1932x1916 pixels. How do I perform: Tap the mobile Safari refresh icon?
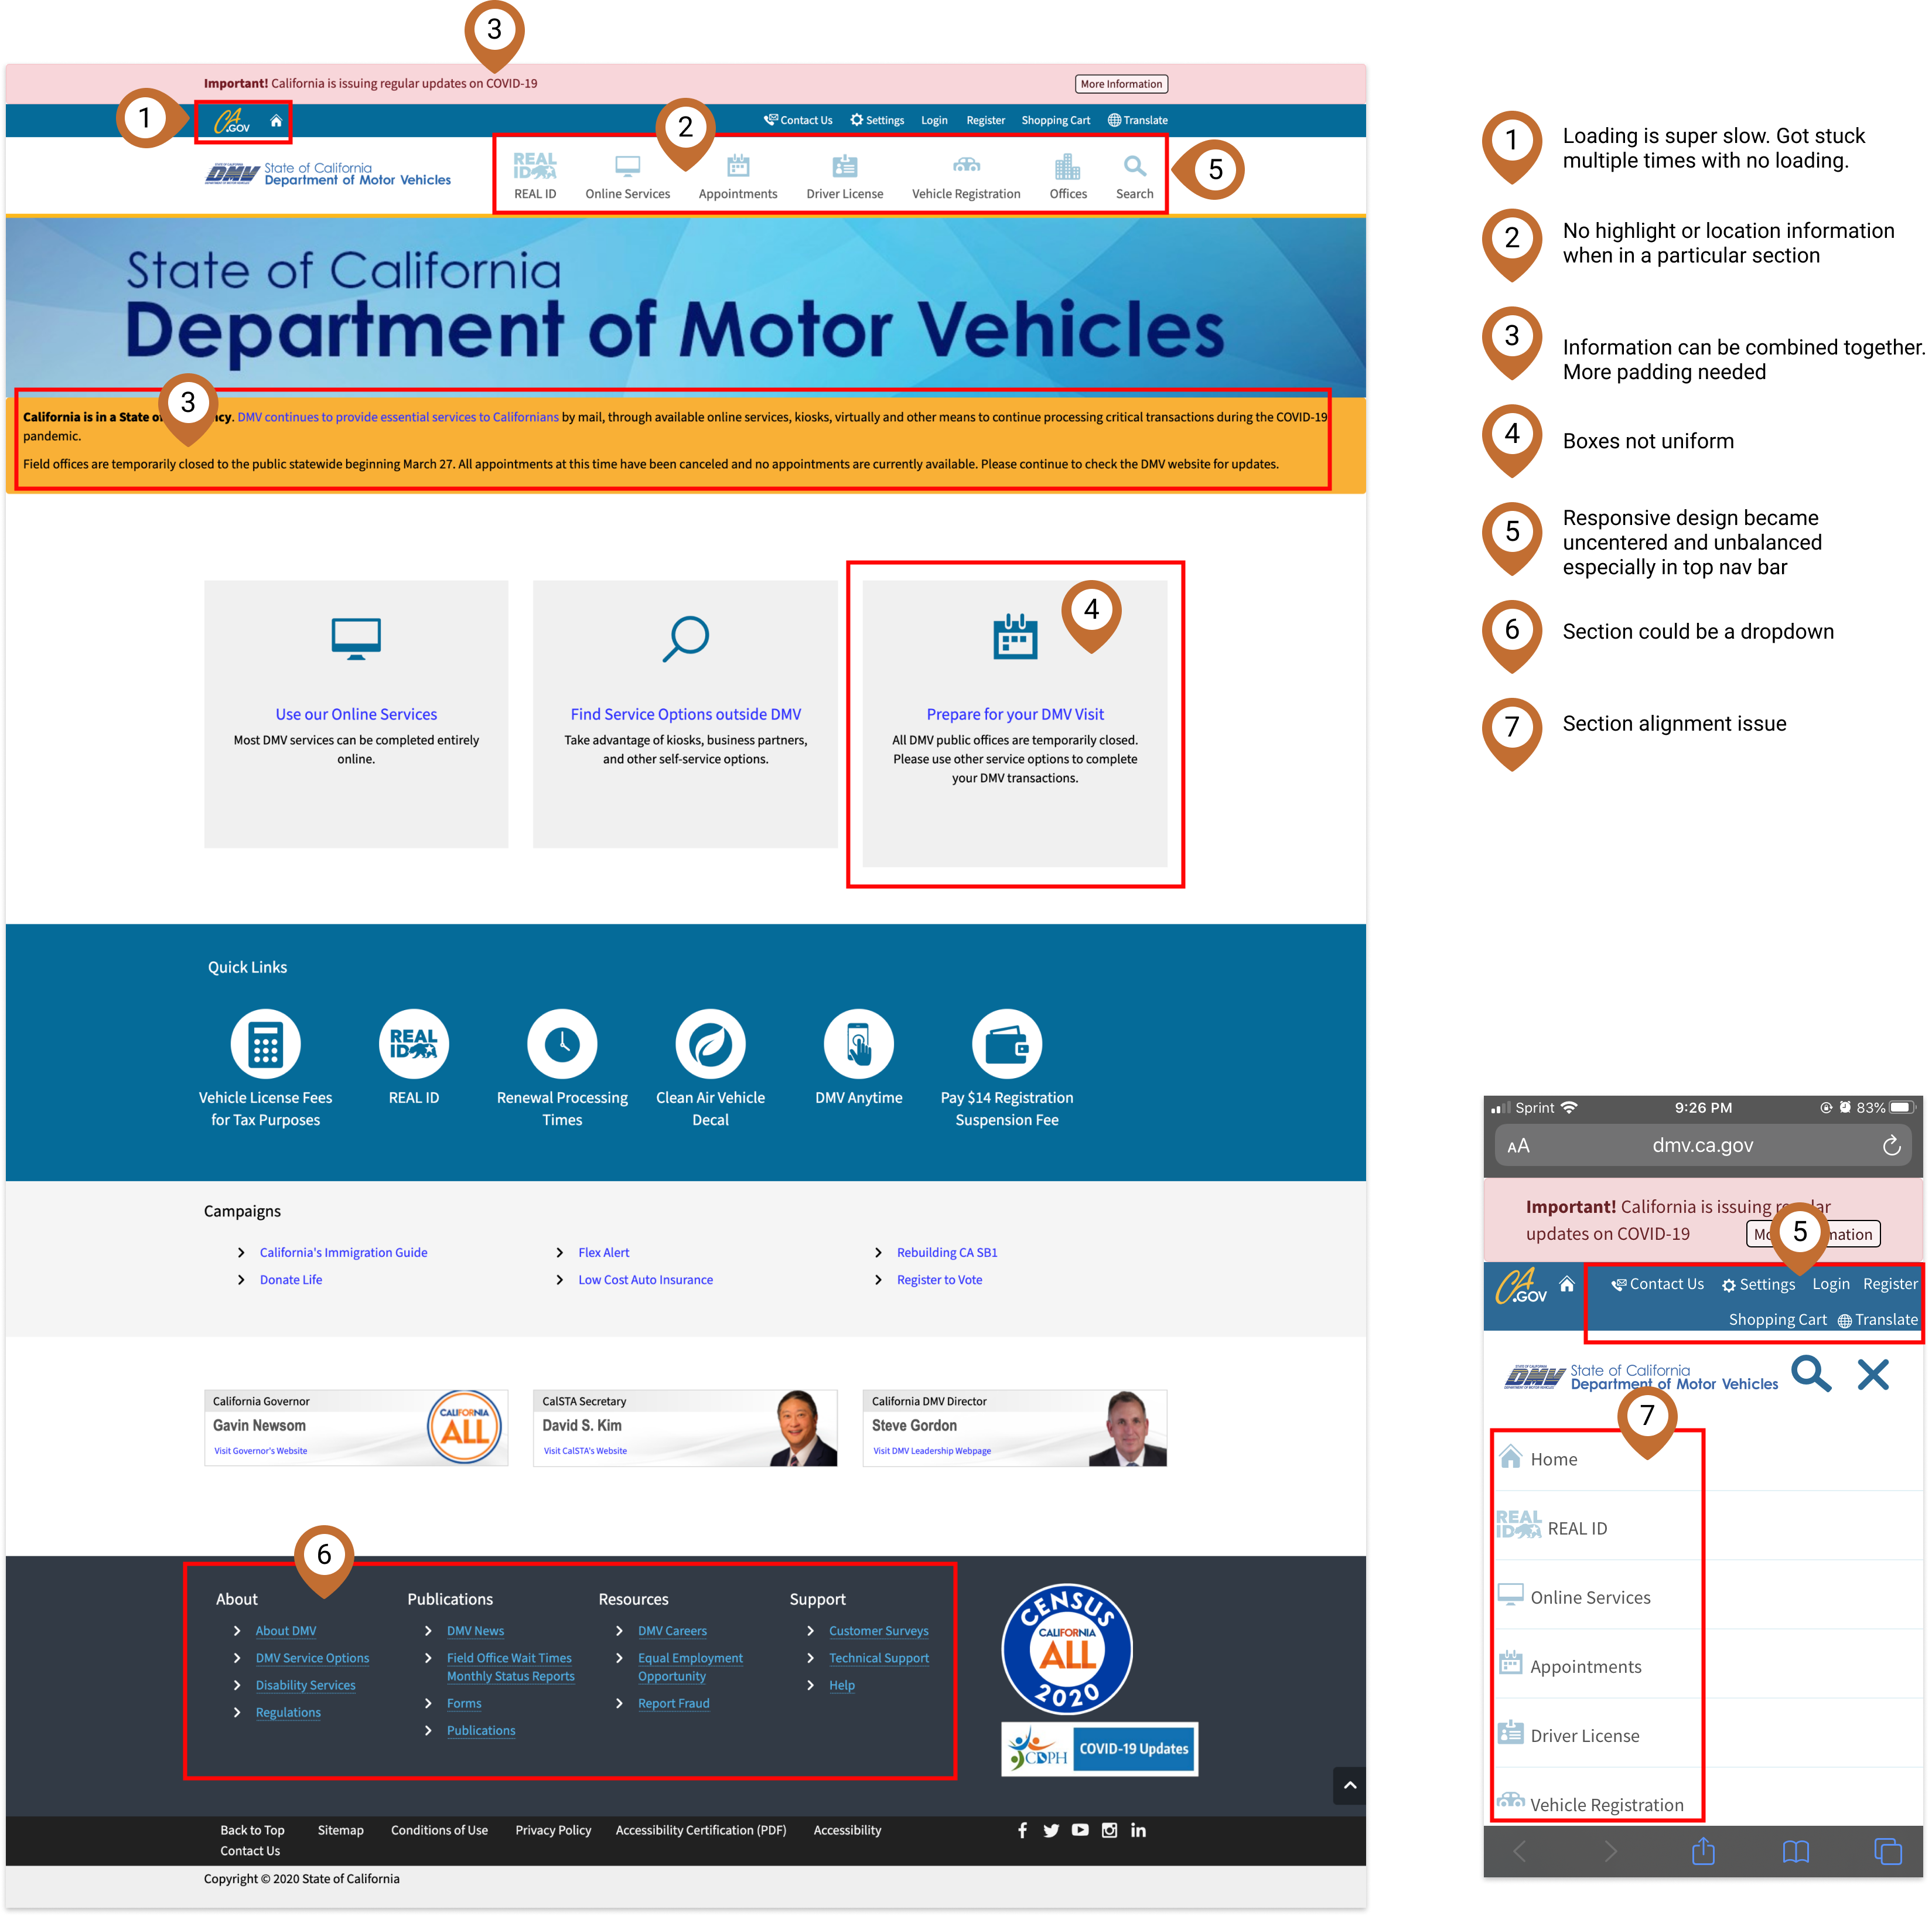1891,1146
